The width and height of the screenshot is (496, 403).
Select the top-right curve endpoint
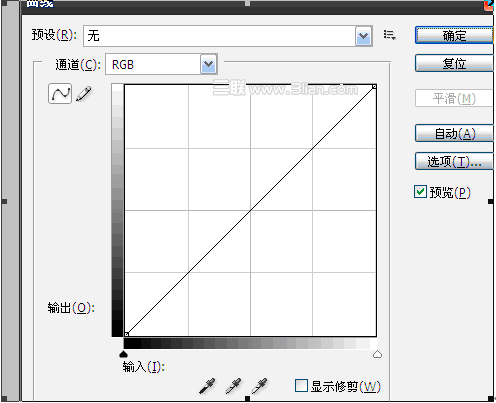pos(374,87)
